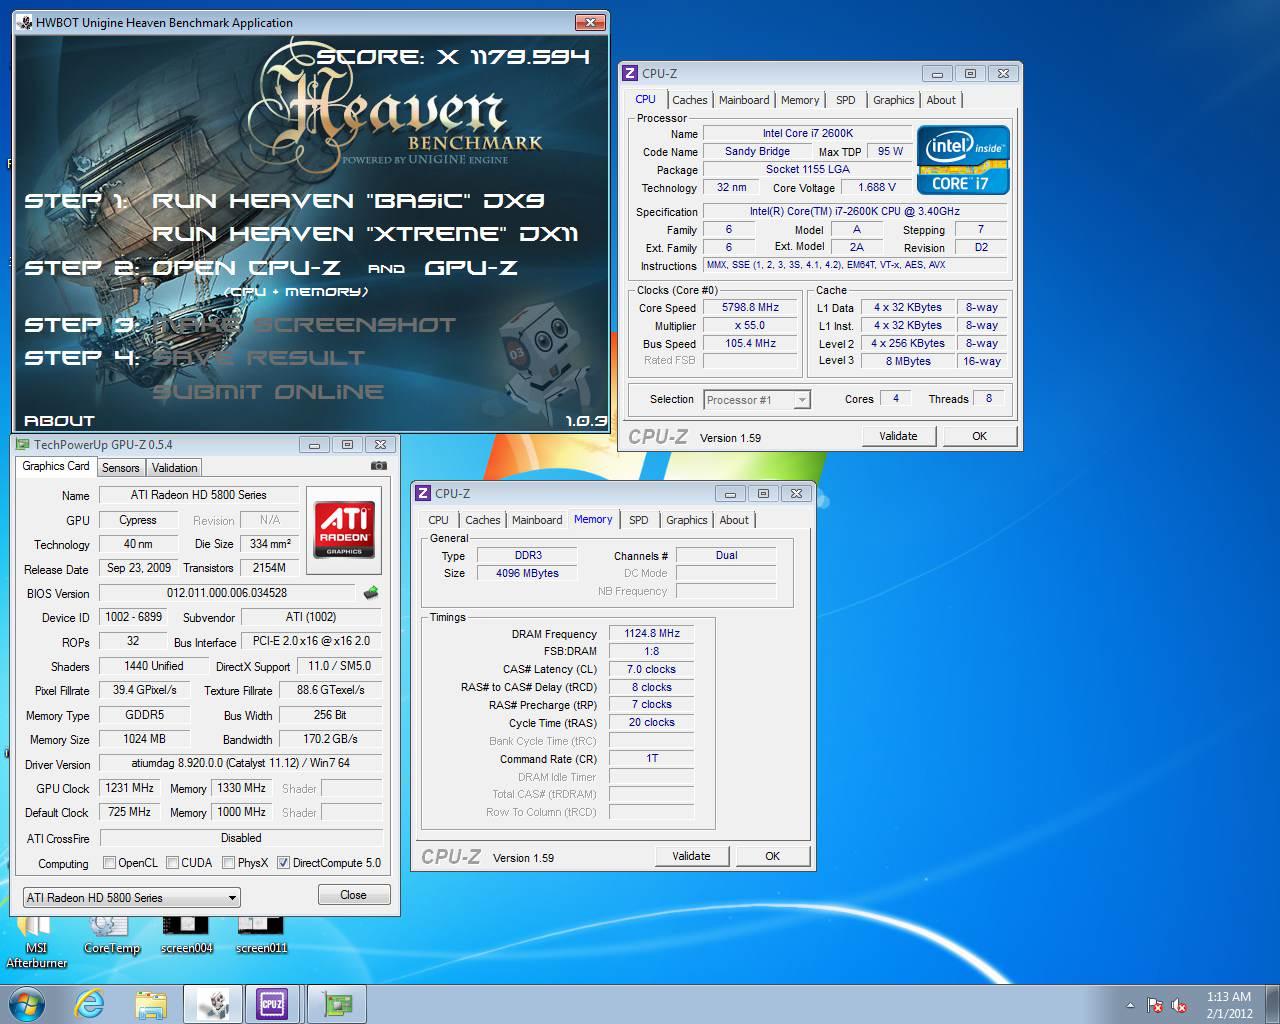The image size is (1280, 1024).
Task: Click the BIOS save chip icon in GPU-Z
Action: pyautogui.click(x=371, y=593)
